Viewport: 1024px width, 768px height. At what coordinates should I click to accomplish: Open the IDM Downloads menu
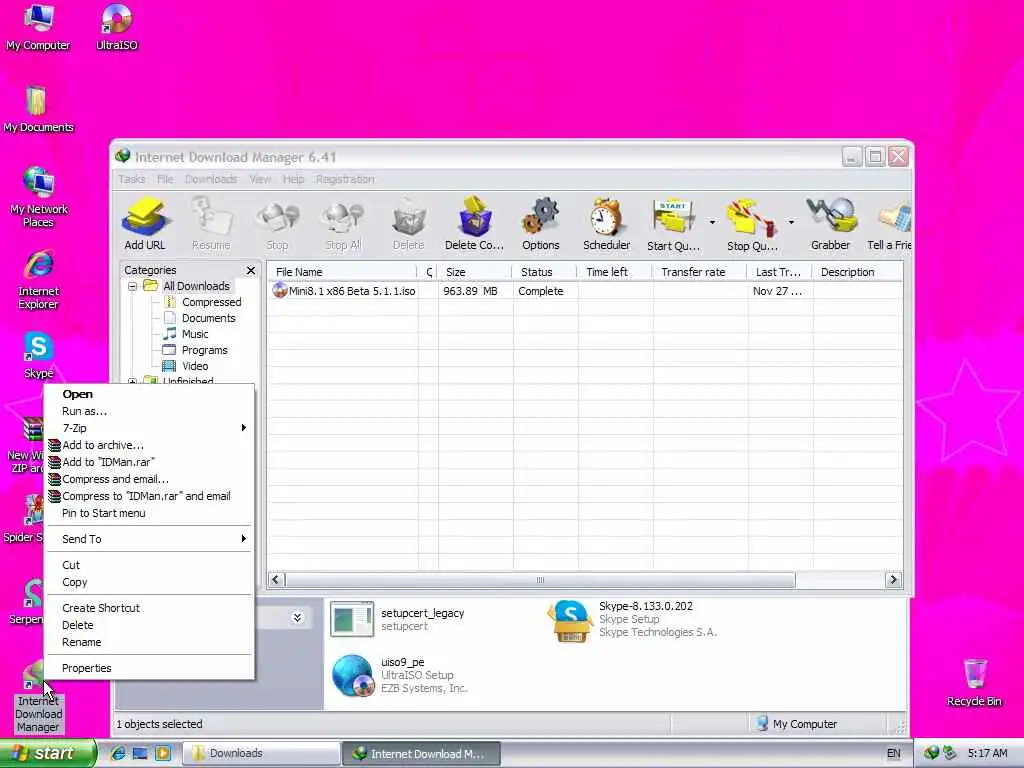click(x=211, y=179)
